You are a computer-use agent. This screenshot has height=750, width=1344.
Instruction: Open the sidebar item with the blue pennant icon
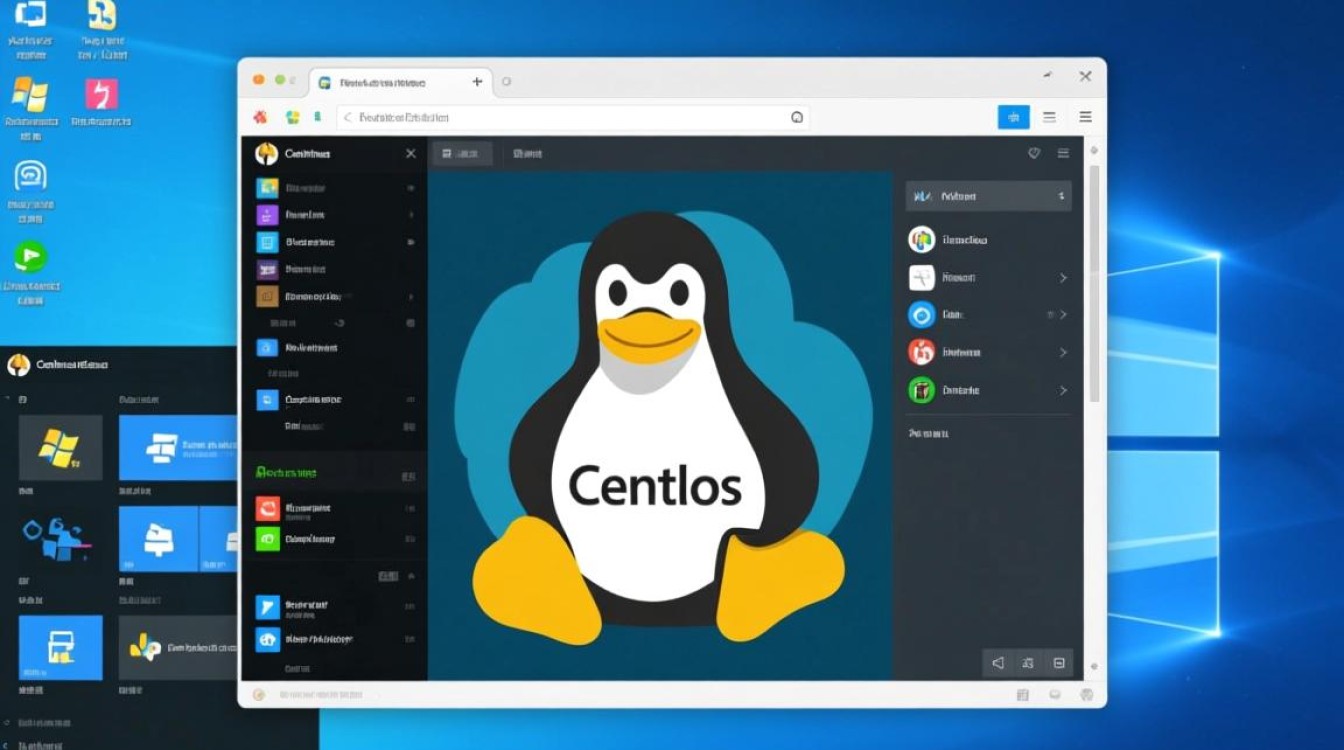(267, 606)
